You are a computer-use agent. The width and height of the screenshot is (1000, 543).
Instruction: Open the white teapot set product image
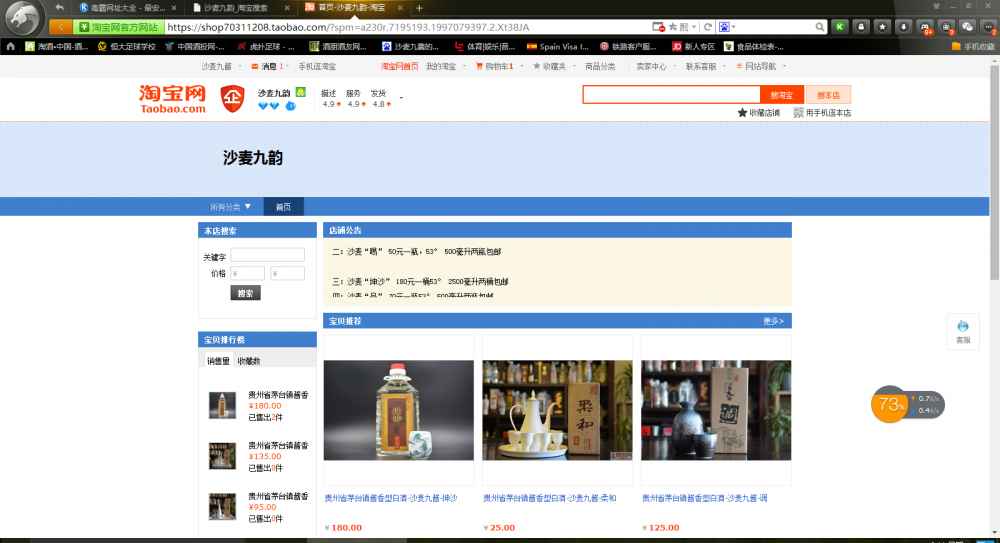pos(557,410)
